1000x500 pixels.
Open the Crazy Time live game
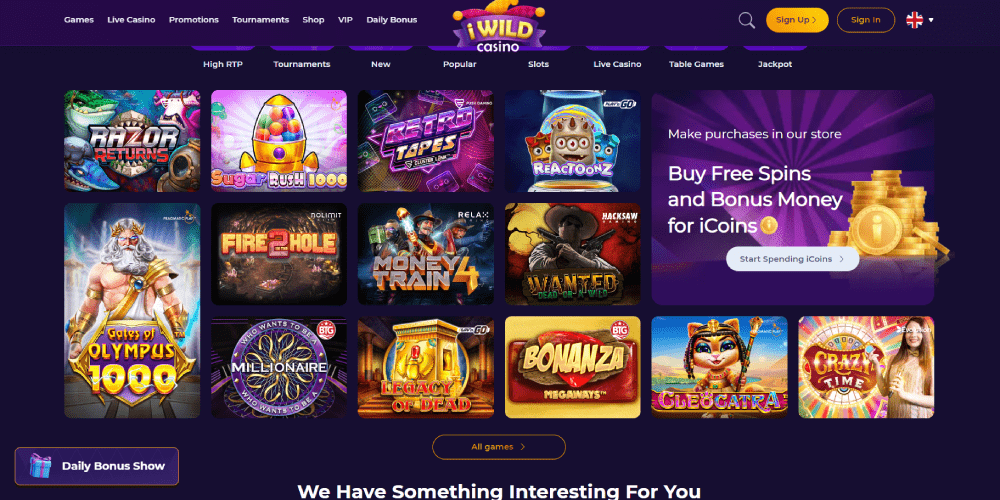[x=866, y=367]
